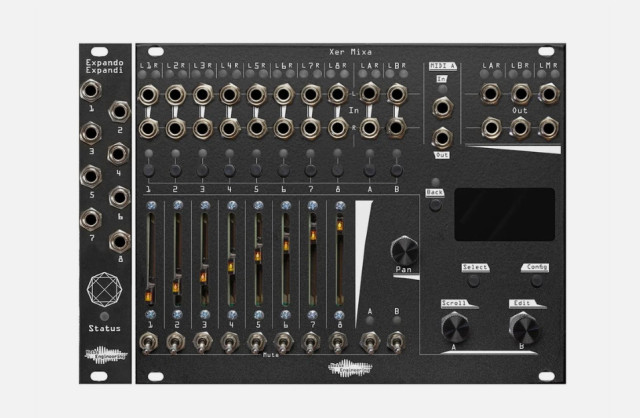Click jack 3 on the Expando Expandi module
Image resolution: width=640 pixels, height=418 pixels.
click(x=91, y=133)
